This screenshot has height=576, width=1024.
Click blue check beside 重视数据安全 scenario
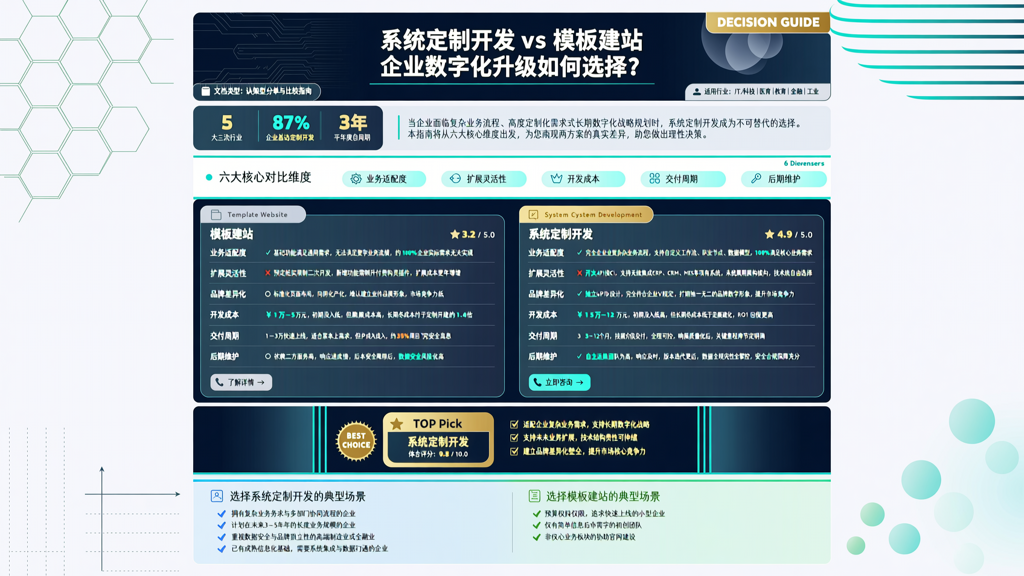click(221, 537)
